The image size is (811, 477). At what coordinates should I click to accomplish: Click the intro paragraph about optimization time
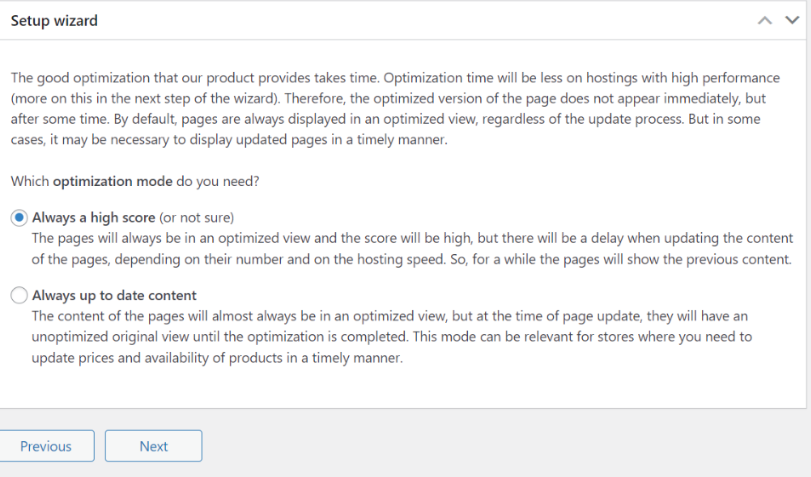pyautogui.click(x=396, y=109)
